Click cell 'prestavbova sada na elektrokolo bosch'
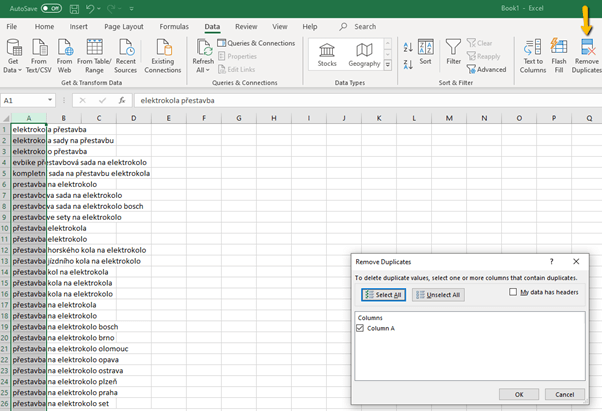 [x=29, y=206]
